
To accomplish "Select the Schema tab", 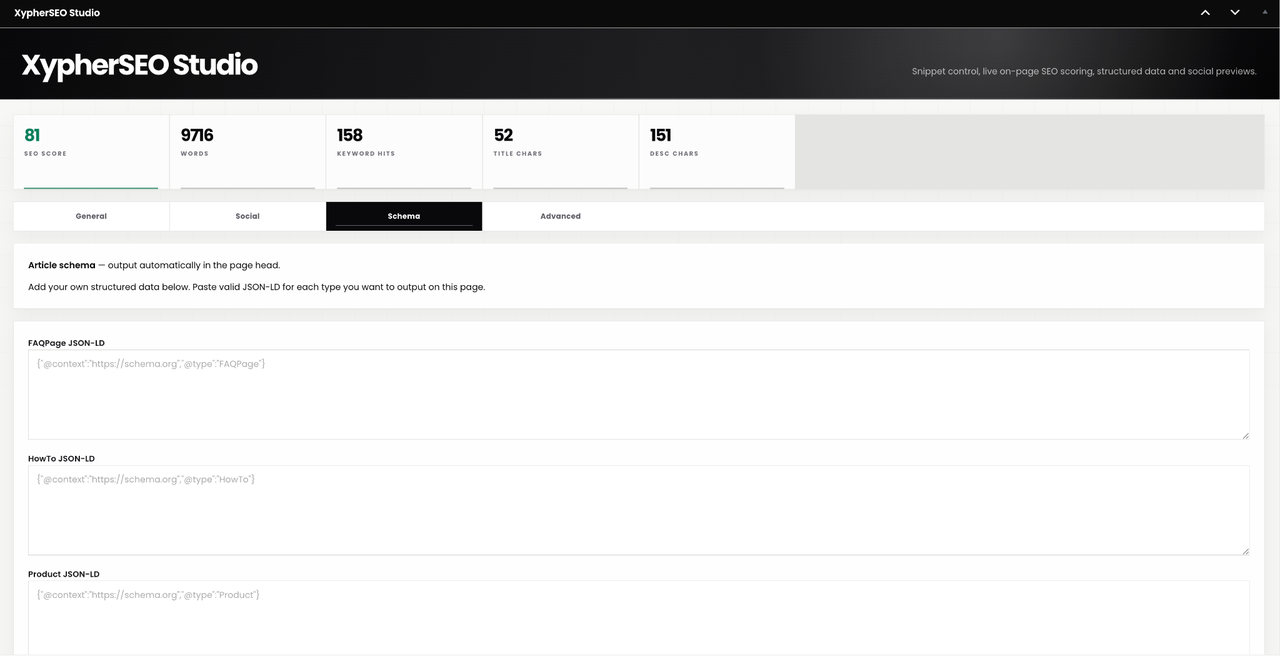I will pos(404,216).
